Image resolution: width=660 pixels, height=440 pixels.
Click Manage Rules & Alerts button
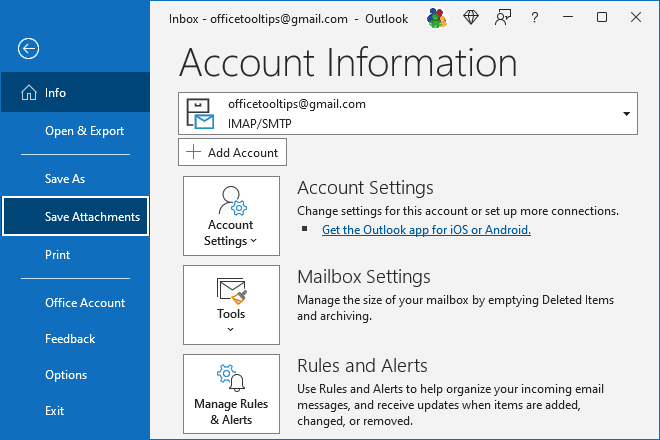[231, 394]
